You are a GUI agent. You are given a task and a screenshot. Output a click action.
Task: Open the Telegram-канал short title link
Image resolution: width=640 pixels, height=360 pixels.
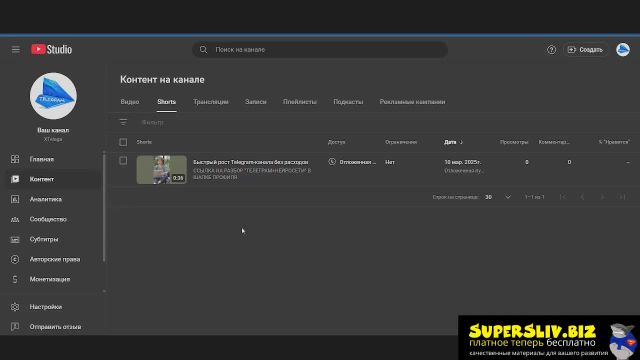pos(251,162)
